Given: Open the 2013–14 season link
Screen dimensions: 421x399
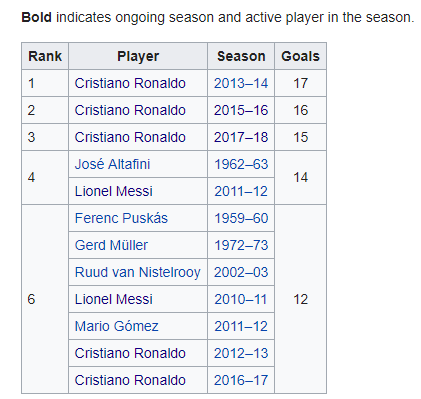Looking at the screenshot, I should pos(241,83).
